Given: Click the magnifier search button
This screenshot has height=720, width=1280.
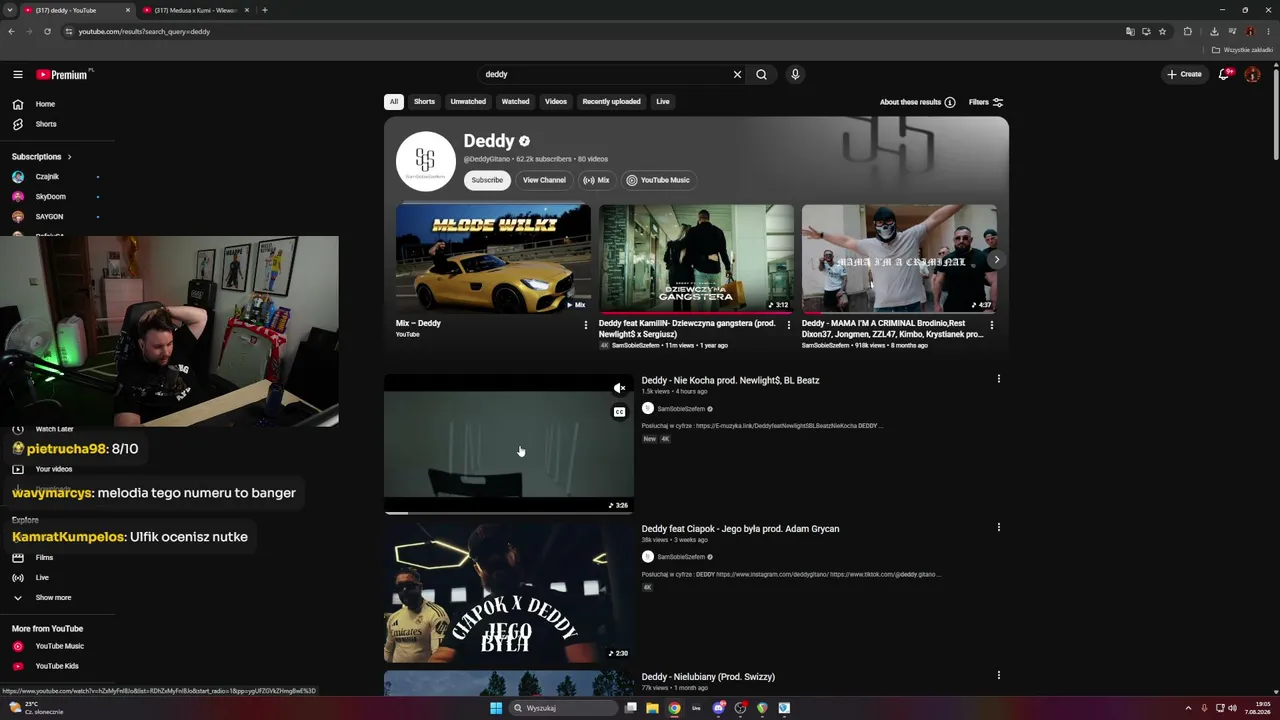Looking at the screenshot, I should 761,74.
